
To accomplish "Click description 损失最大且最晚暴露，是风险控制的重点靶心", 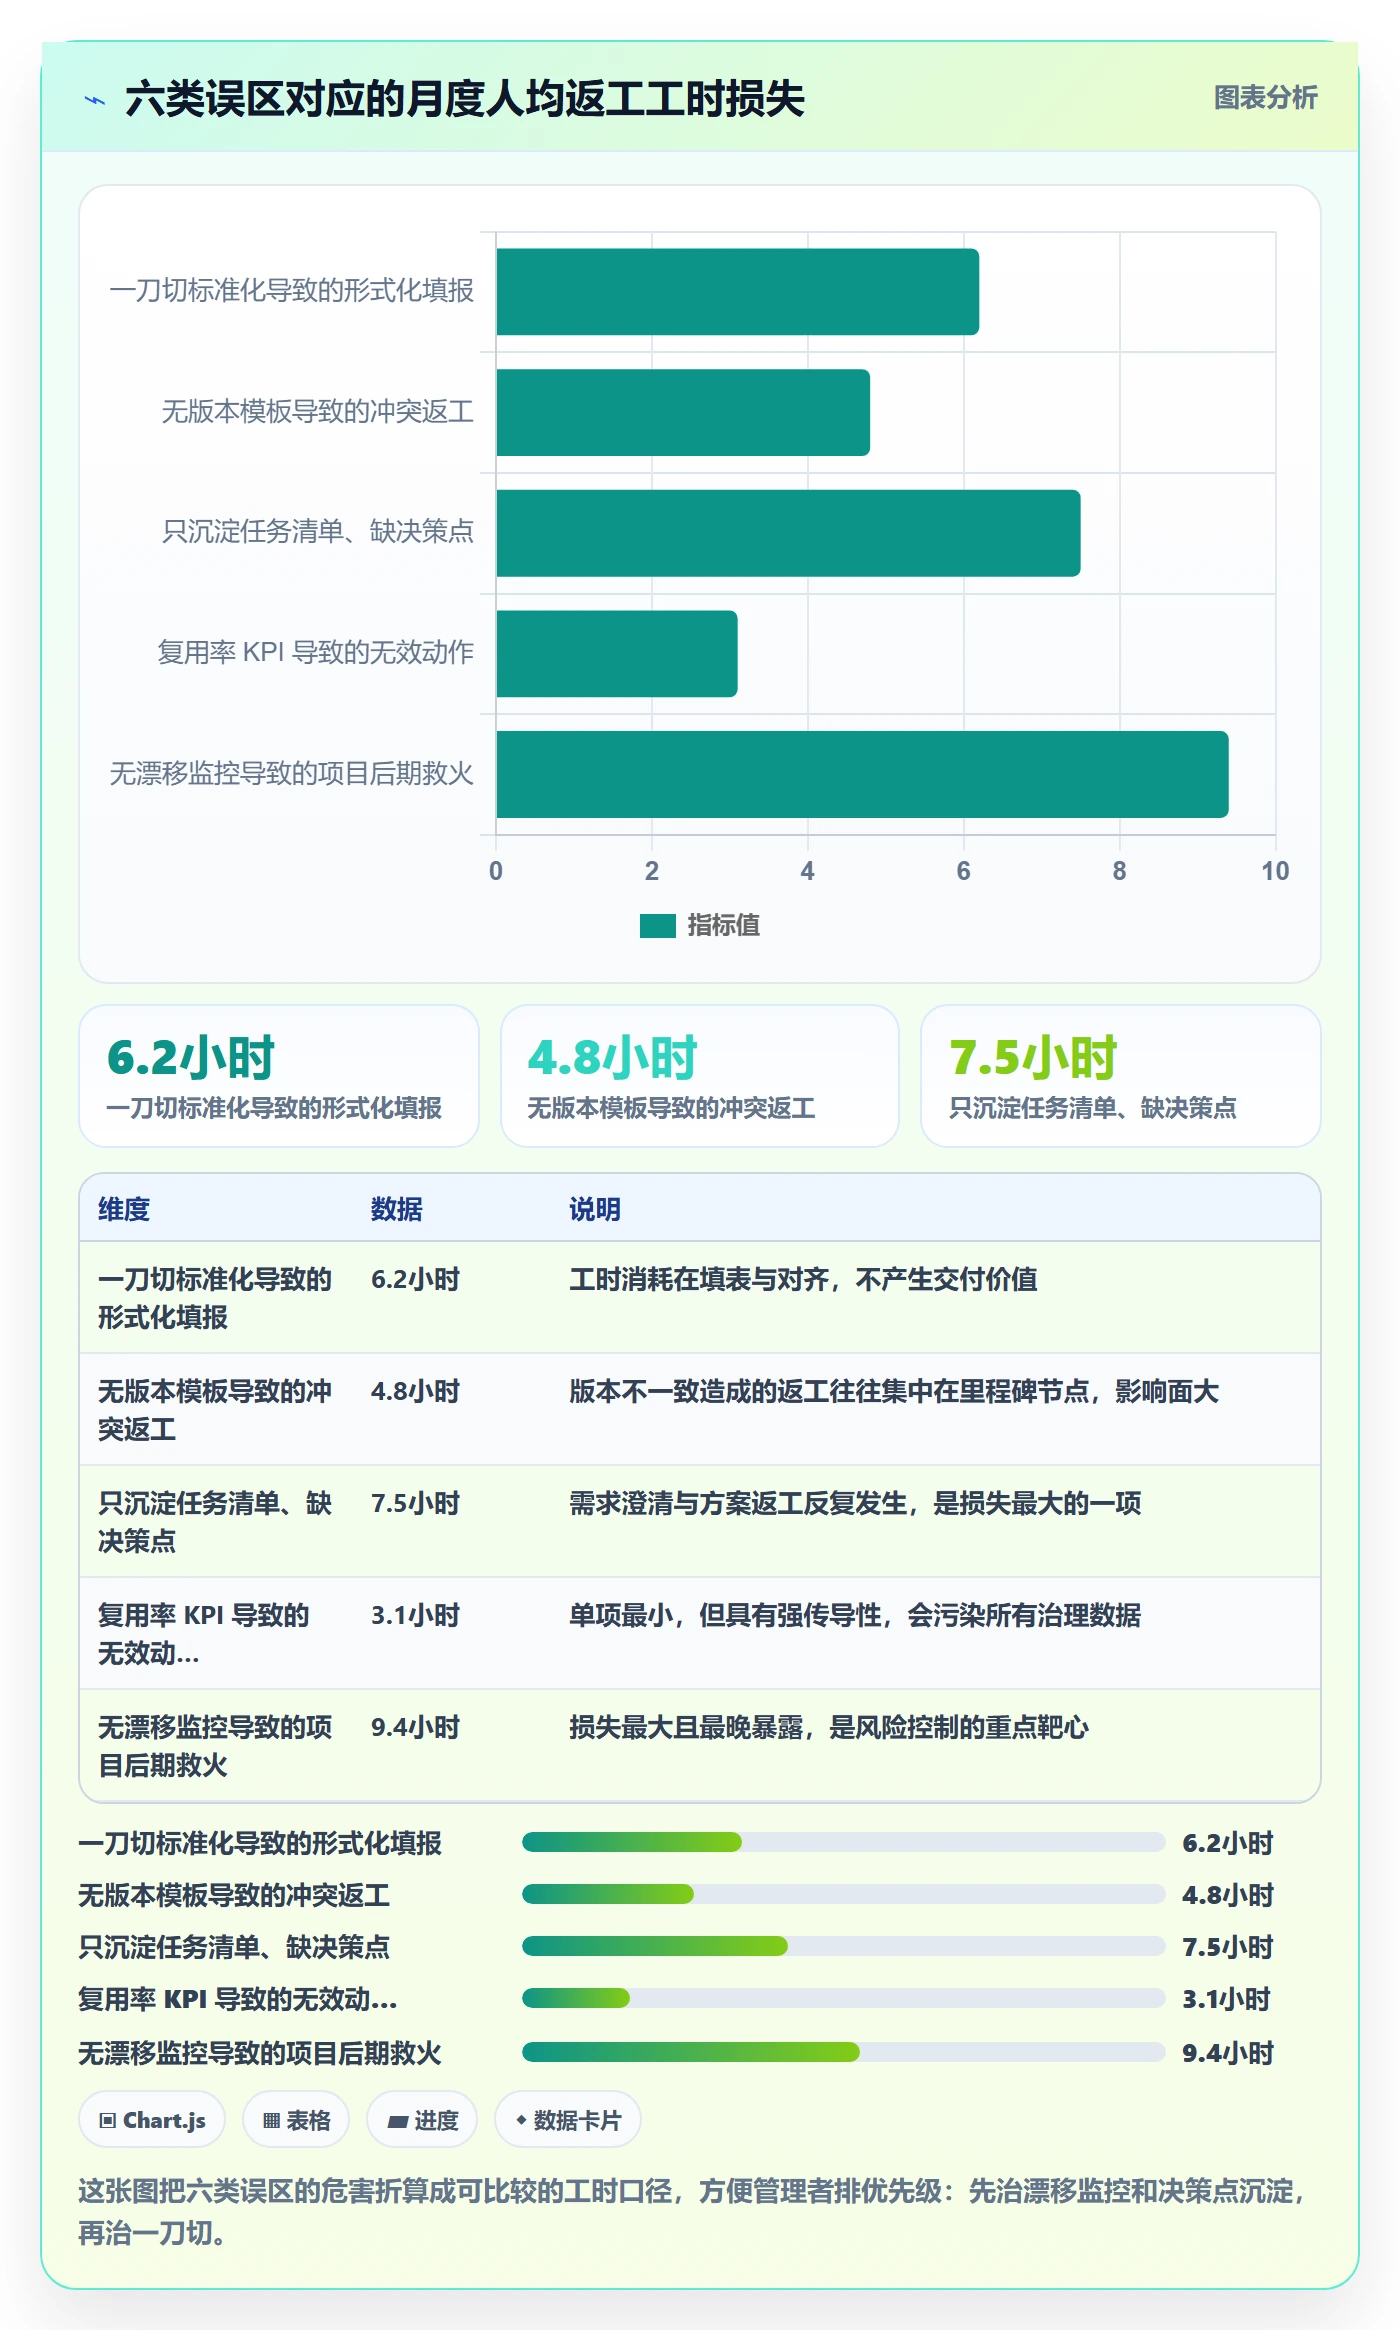I will coord(829,1727).
